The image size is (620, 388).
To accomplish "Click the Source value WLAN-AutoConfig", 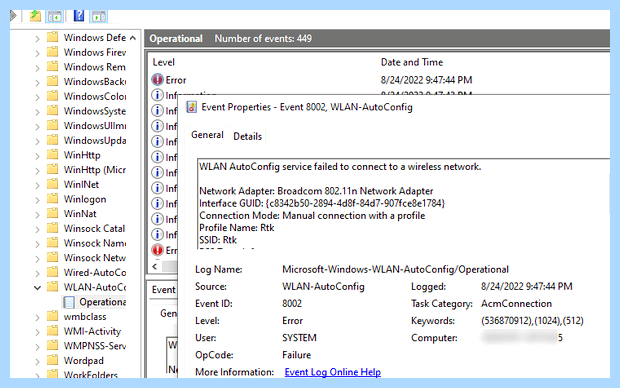I will [323, 286].
